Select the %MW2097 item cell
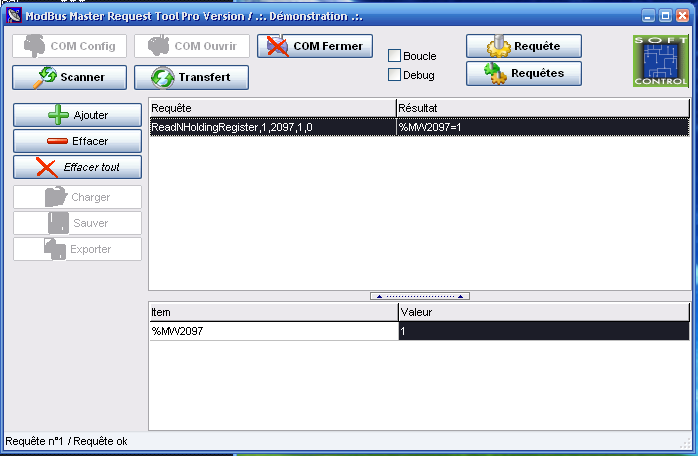Viewport: 698px width, 456px height. tap(272, 331)
